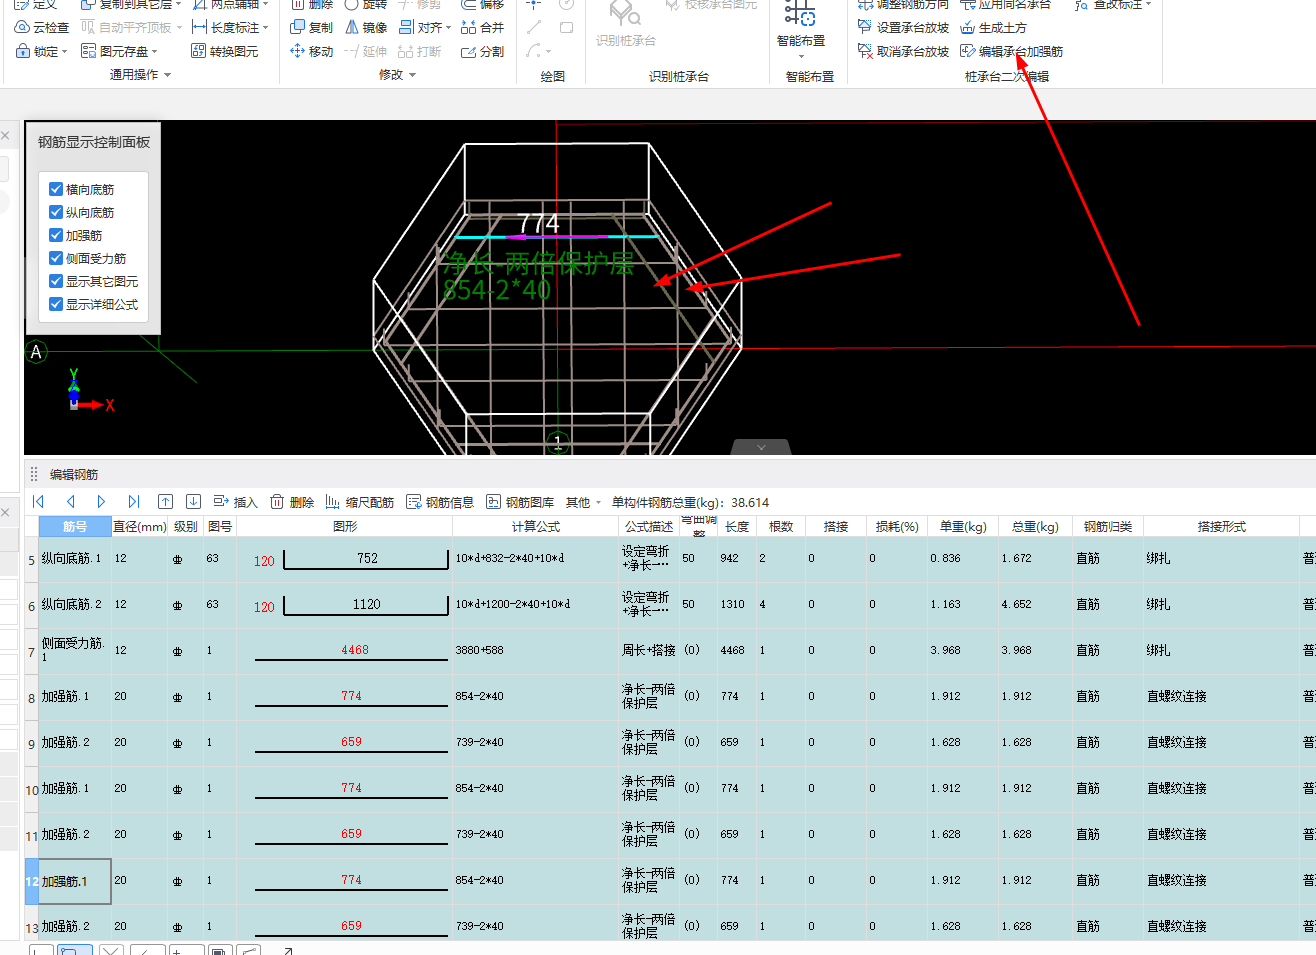This screenshot has height=955, width=1316.
Task: Move rebar row up
Action: click(166, 502)
